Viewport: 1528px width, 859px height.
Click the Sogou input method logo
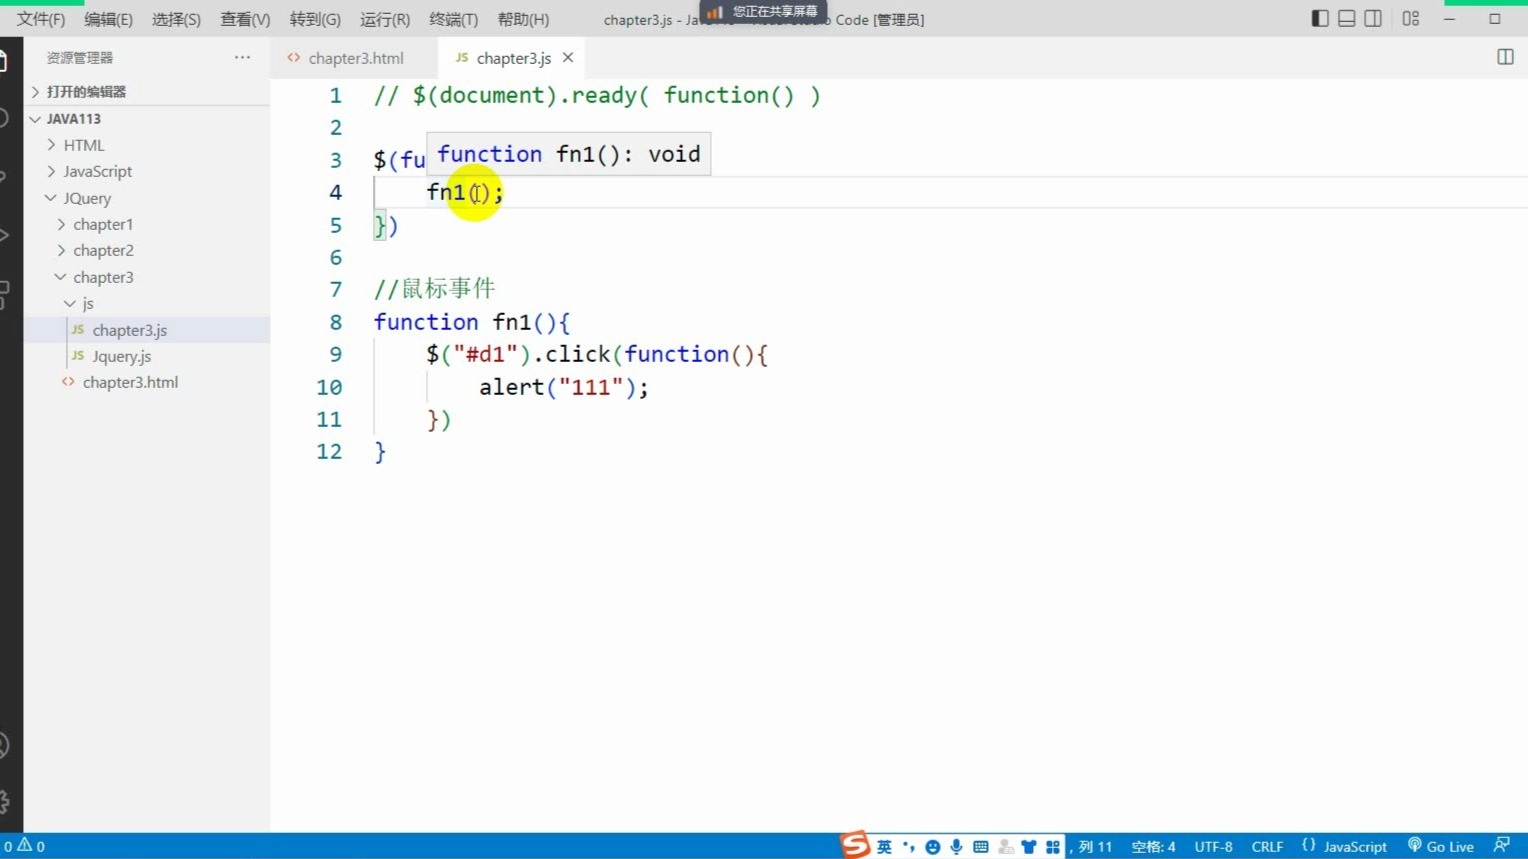855,845
